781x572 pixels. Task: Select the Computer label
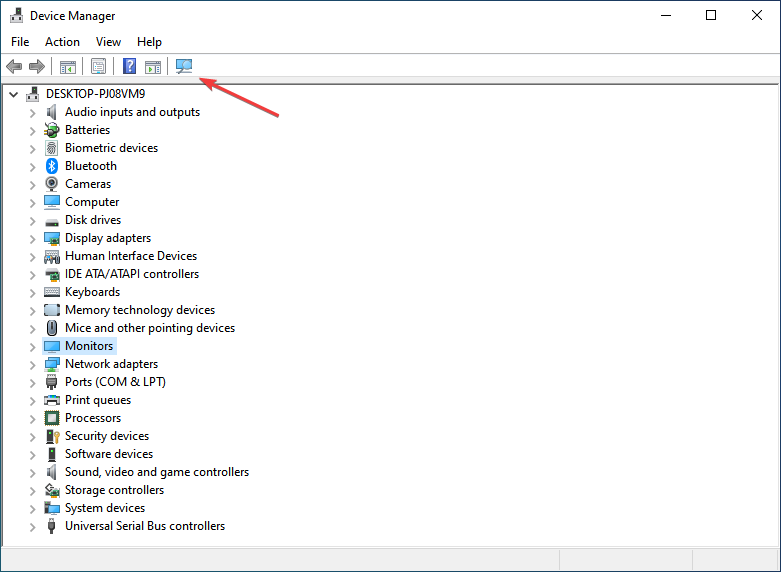click(x=92, y=202)
